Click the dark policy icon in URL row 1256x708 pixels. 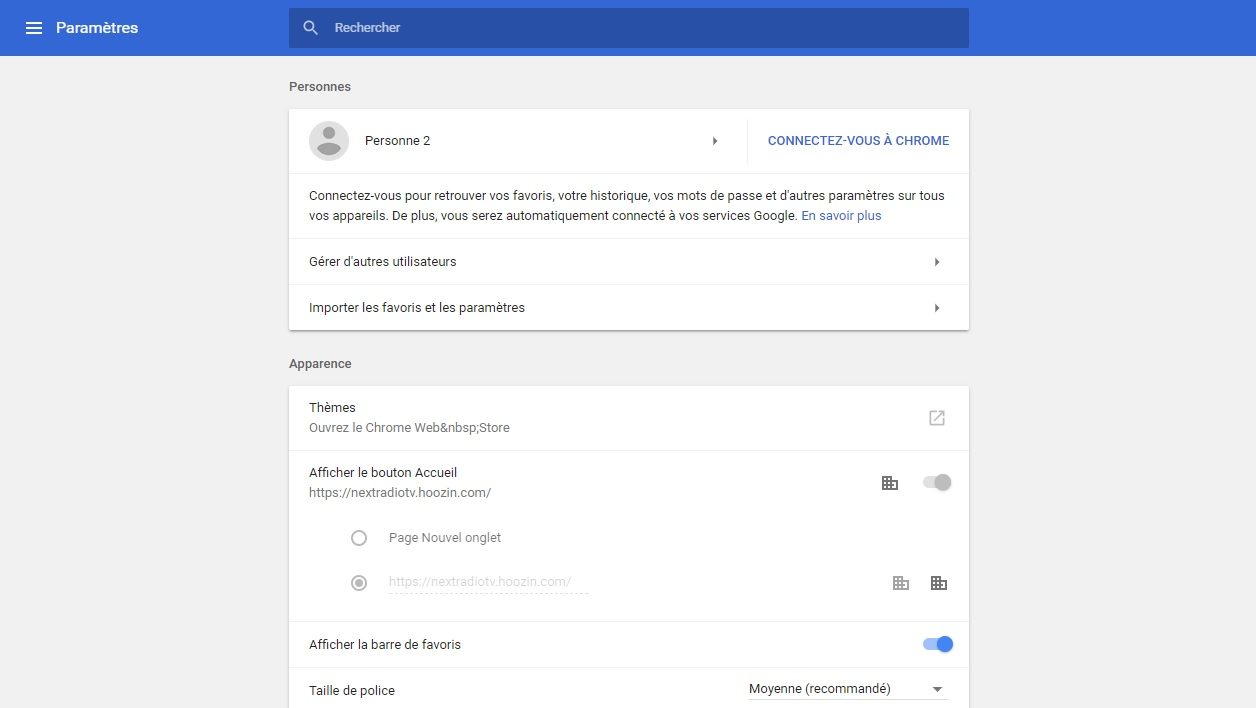point(939,583)
